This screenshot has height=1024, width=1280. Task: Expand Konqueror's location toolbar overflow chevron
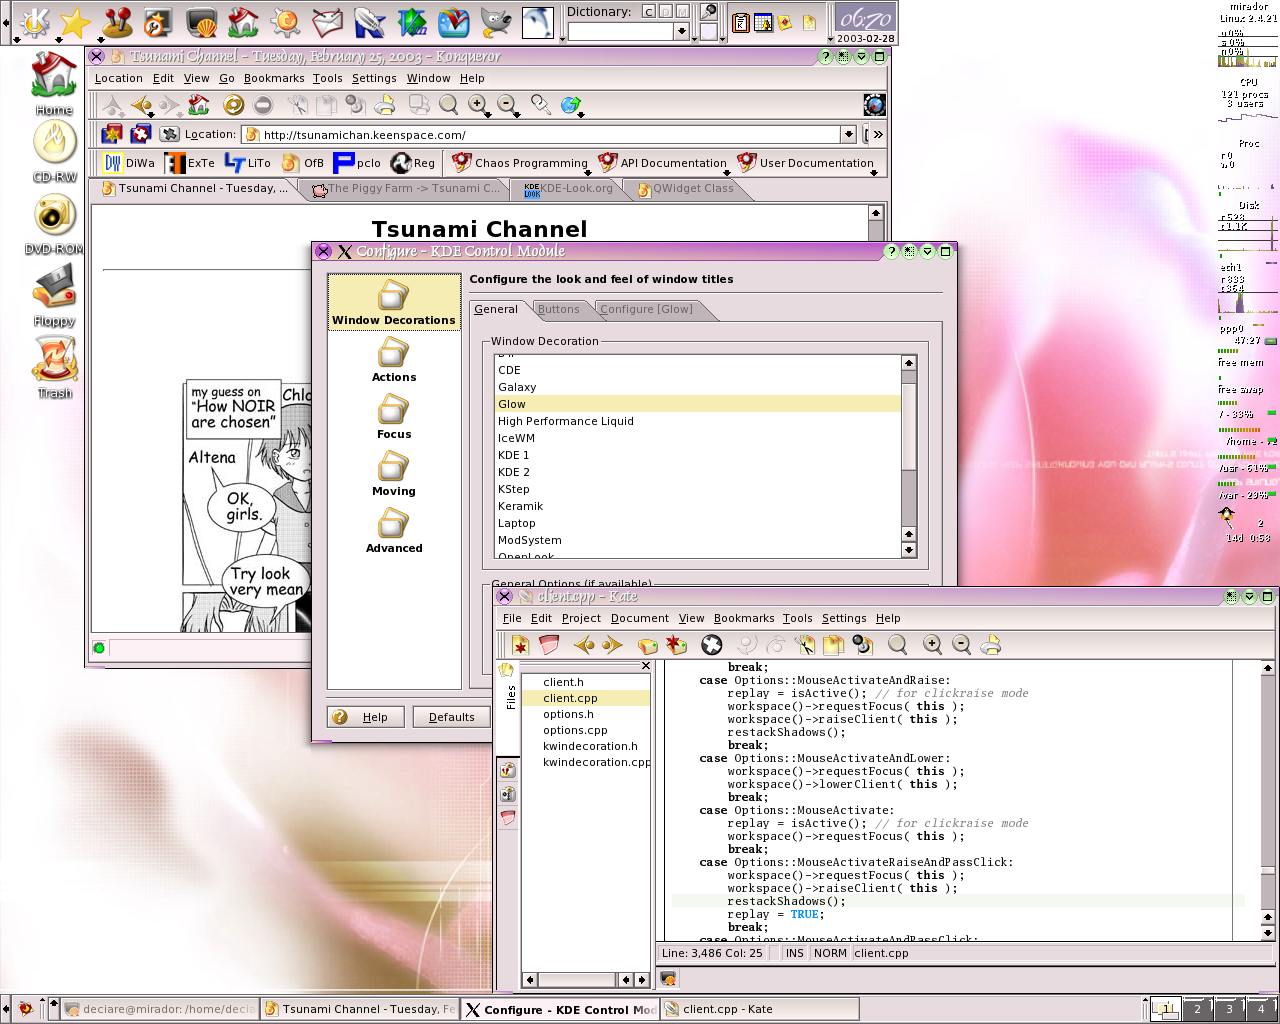[878, 134]
